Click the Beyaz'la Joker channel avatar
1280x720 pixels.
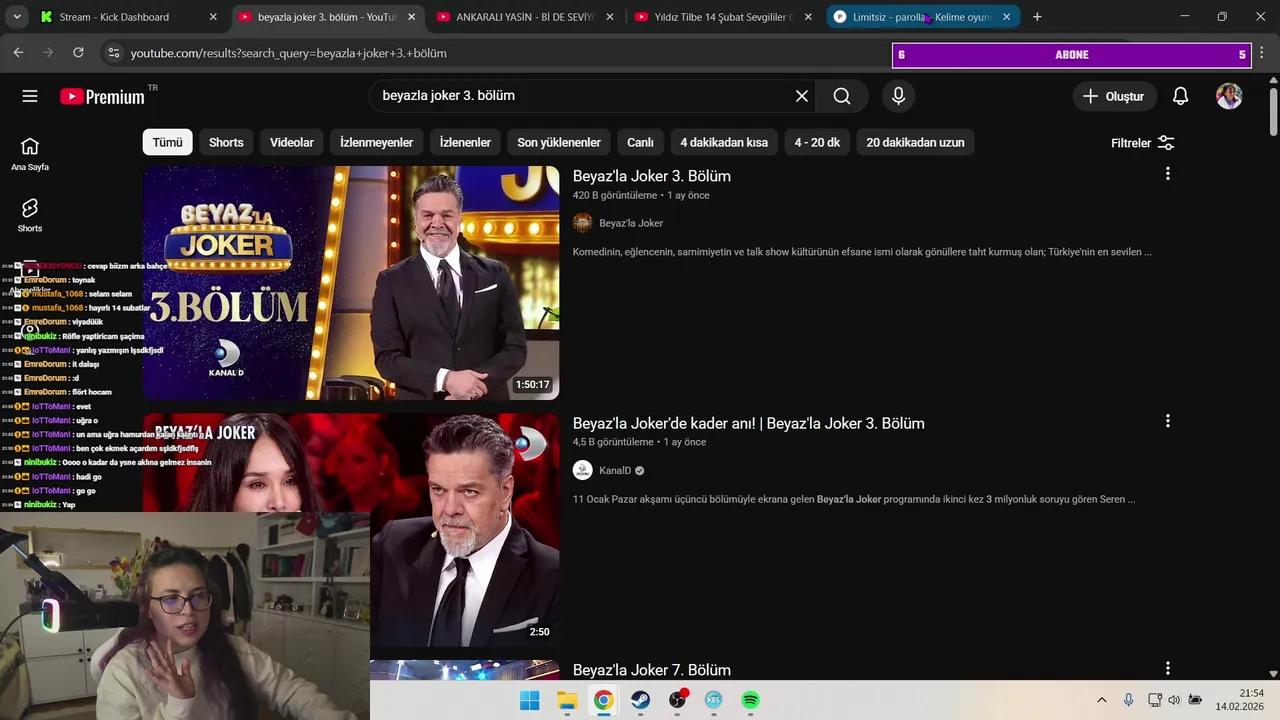(x=582, y=223)
